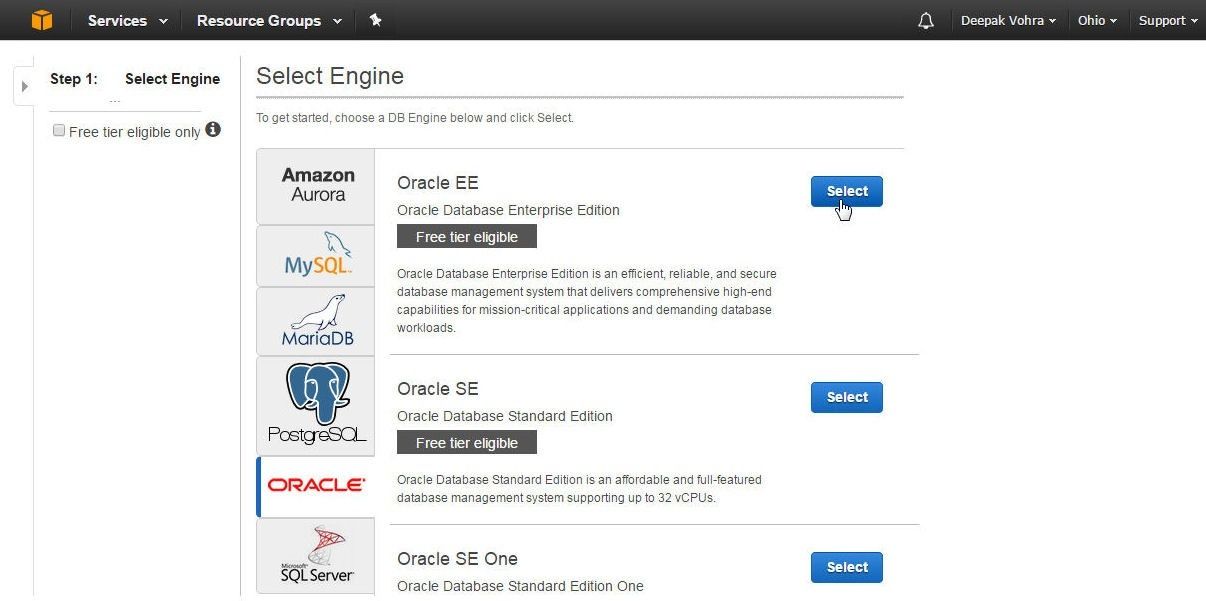Enable the Free tier eligible only checkbox
The width and height of the screenshot is (1206, 601).
(59, 131)
